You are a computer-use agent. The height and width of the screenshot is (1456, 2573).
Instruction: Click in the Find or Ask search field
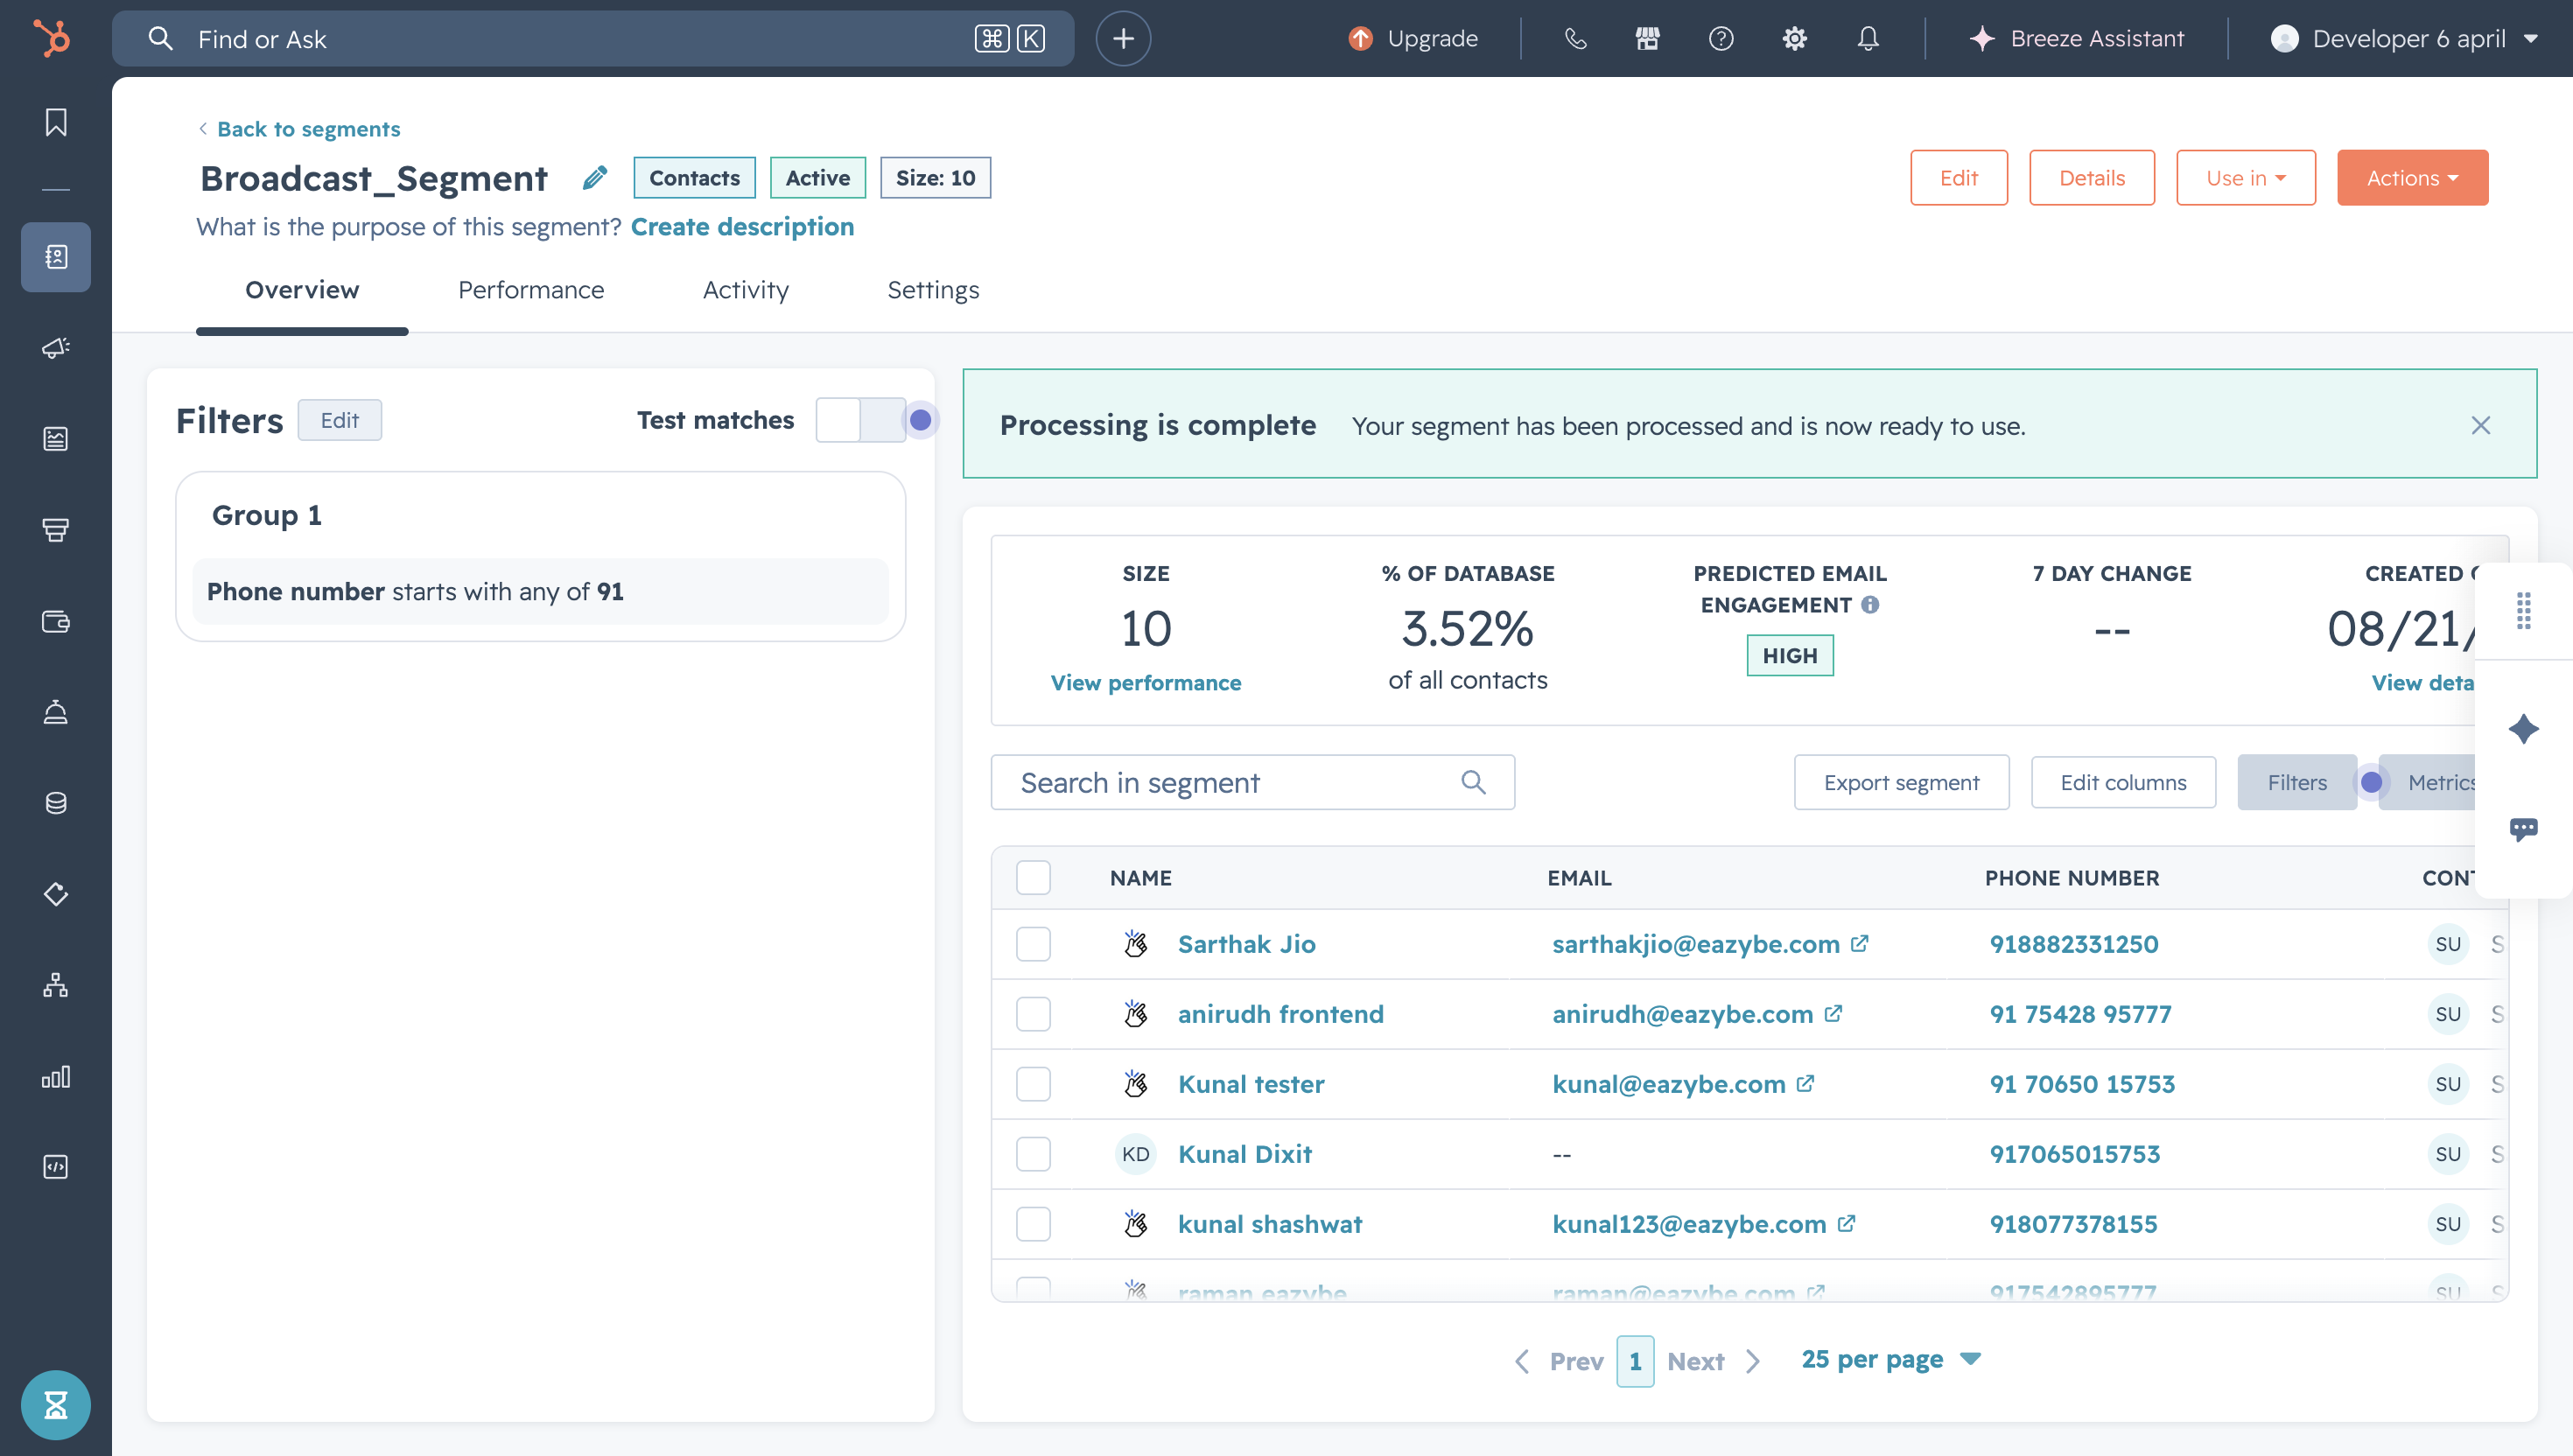(593, 38)
